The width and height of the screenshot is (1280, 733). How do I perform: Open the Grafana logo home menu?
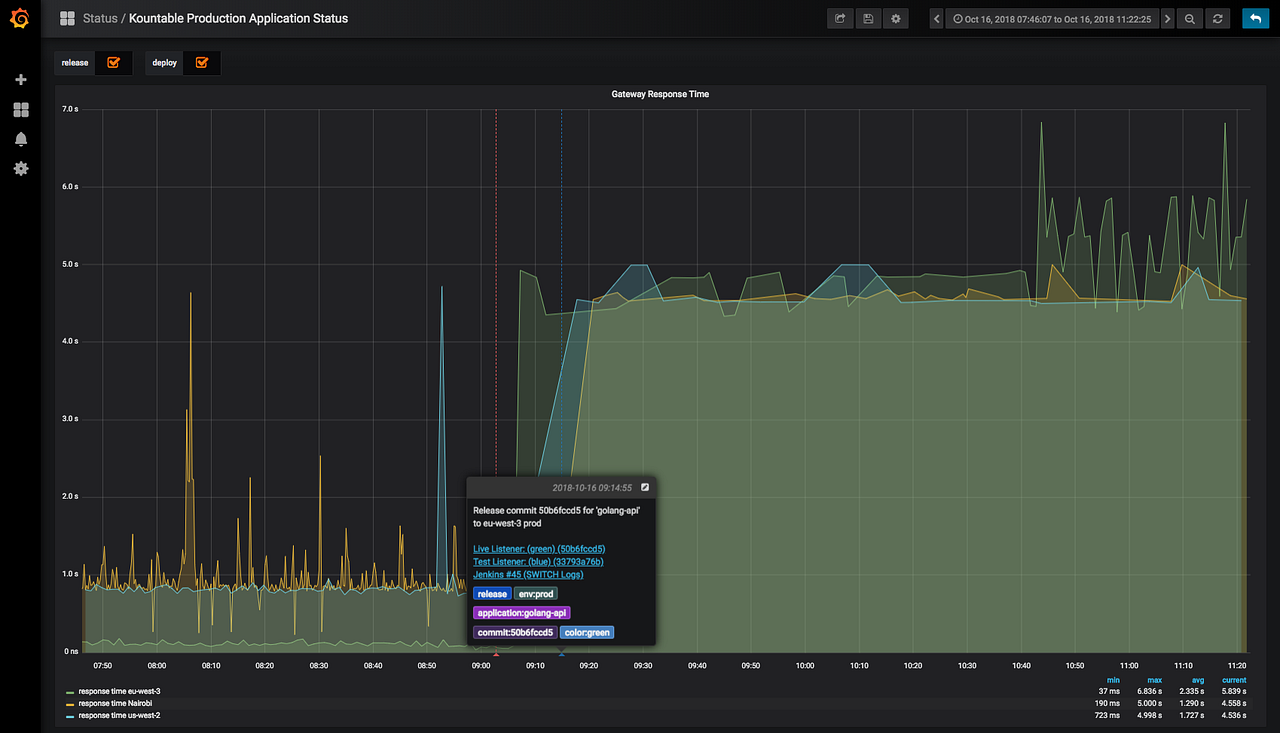coord(20,19)
